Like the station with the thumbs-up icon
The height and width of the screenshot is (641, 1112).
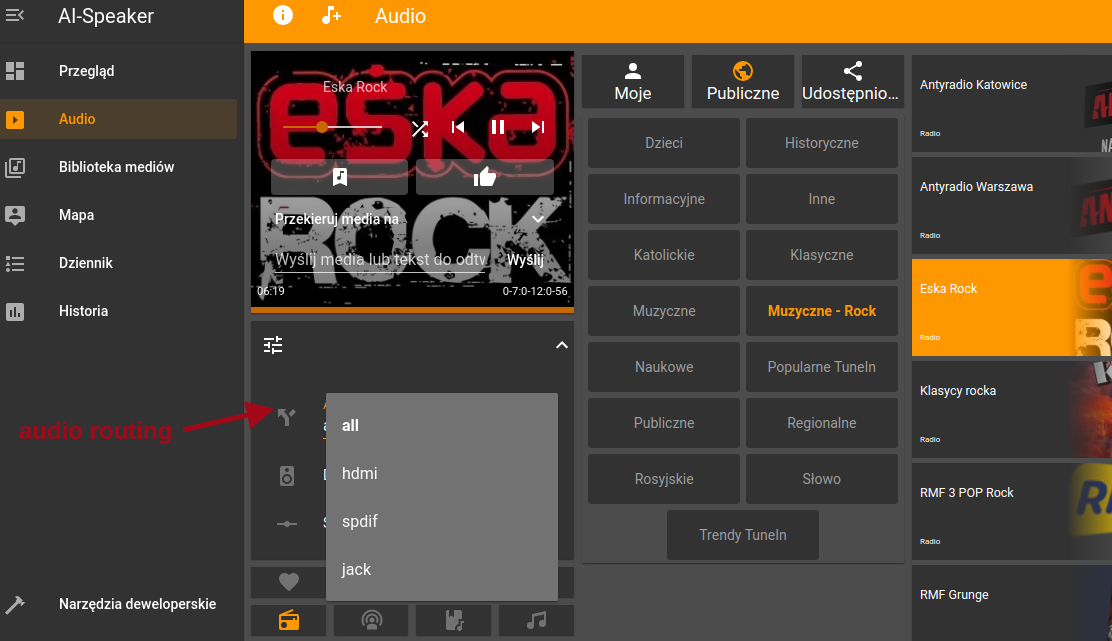485,177
